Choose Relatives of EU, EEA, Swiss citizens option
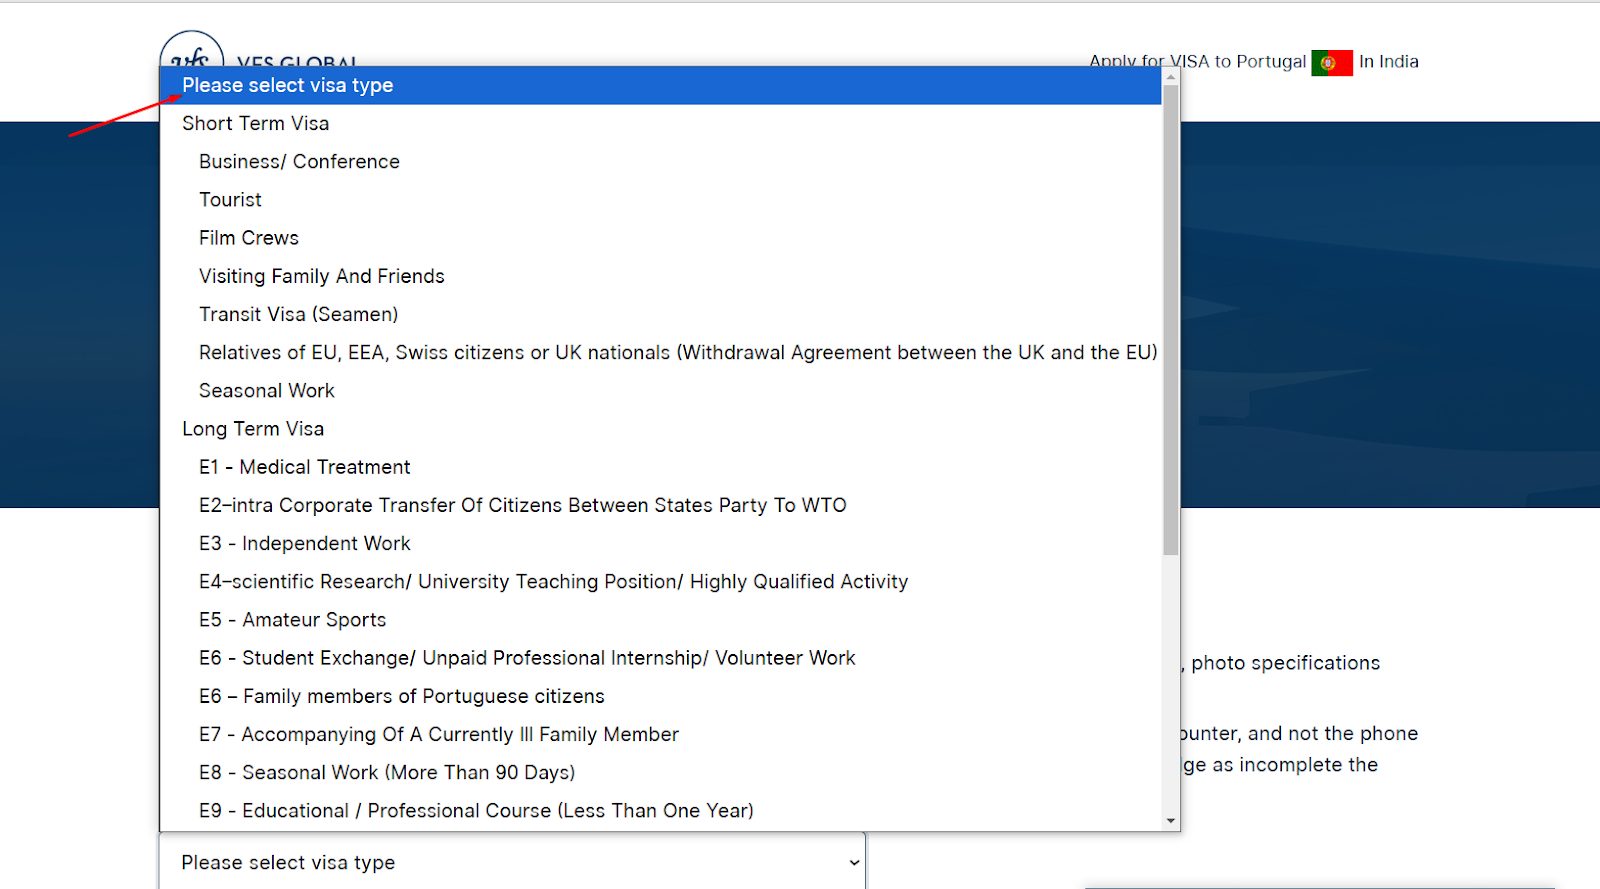Viewport: 1600px width, 889px height. click(x=660, y=352)
